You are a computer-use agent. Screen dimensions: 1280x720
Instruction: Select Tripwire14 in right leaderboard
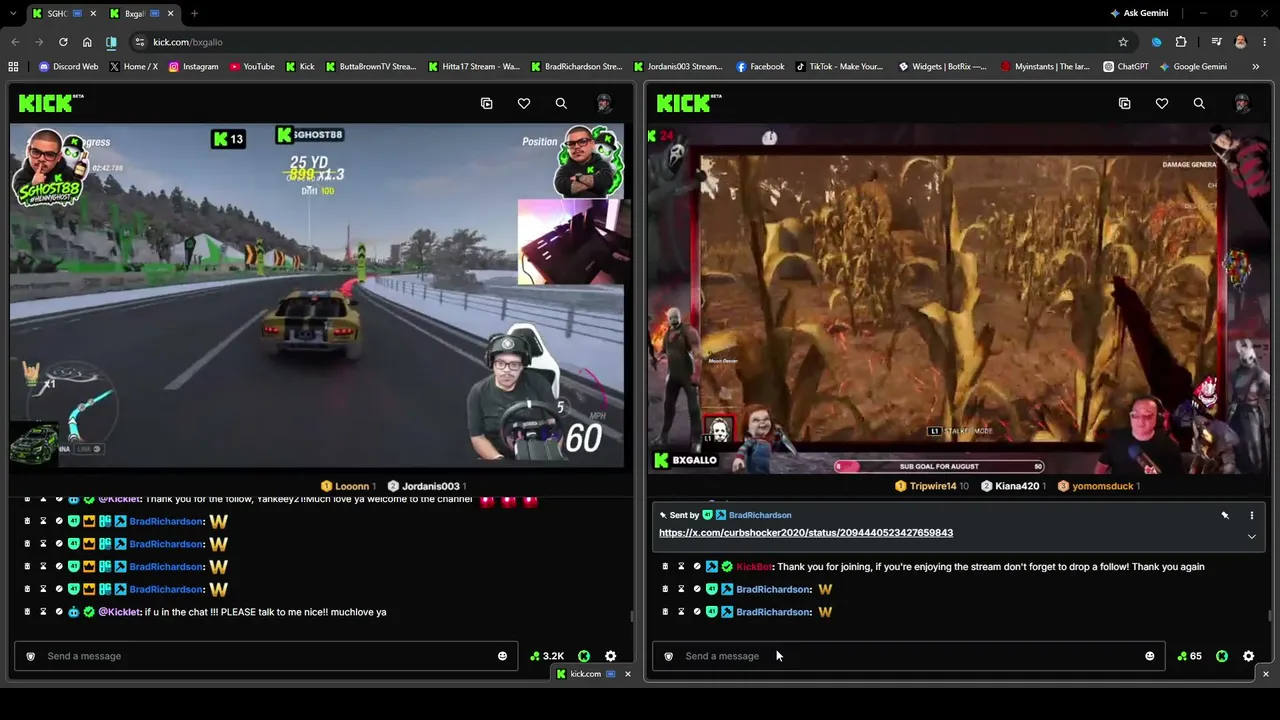(x=931, y=486)
